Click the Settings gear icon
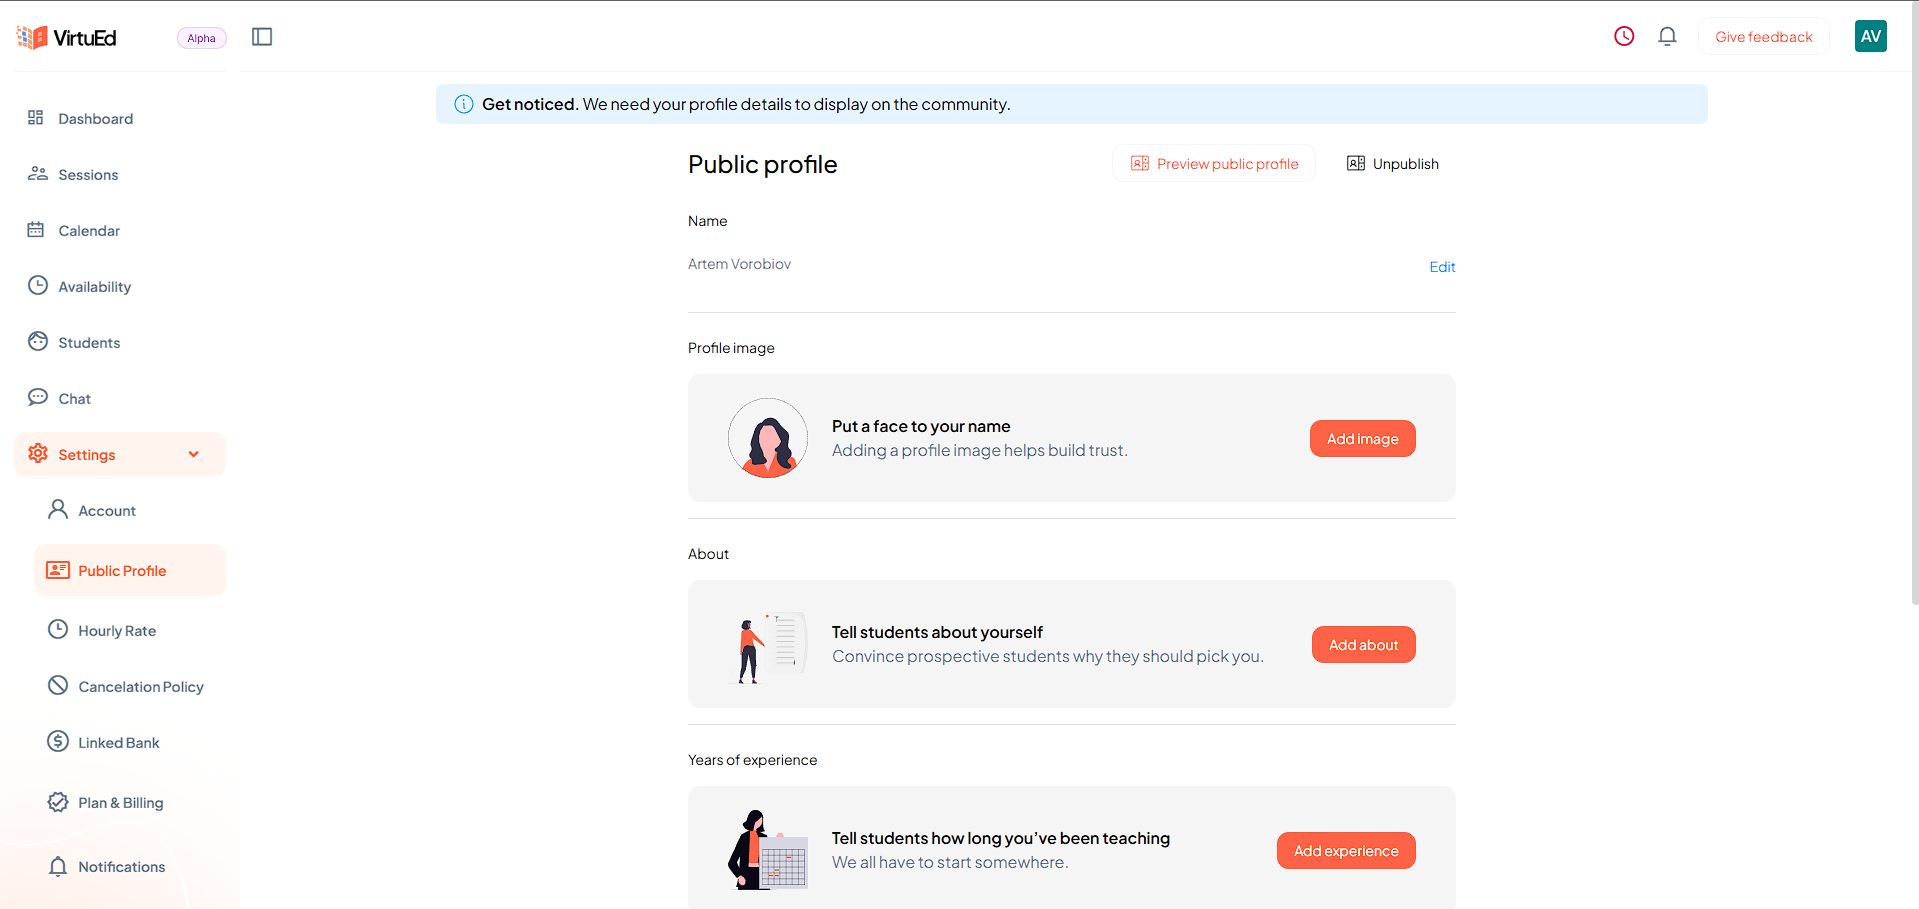Viewport: 1919px width, 909px height. click(x=38, y=454)
